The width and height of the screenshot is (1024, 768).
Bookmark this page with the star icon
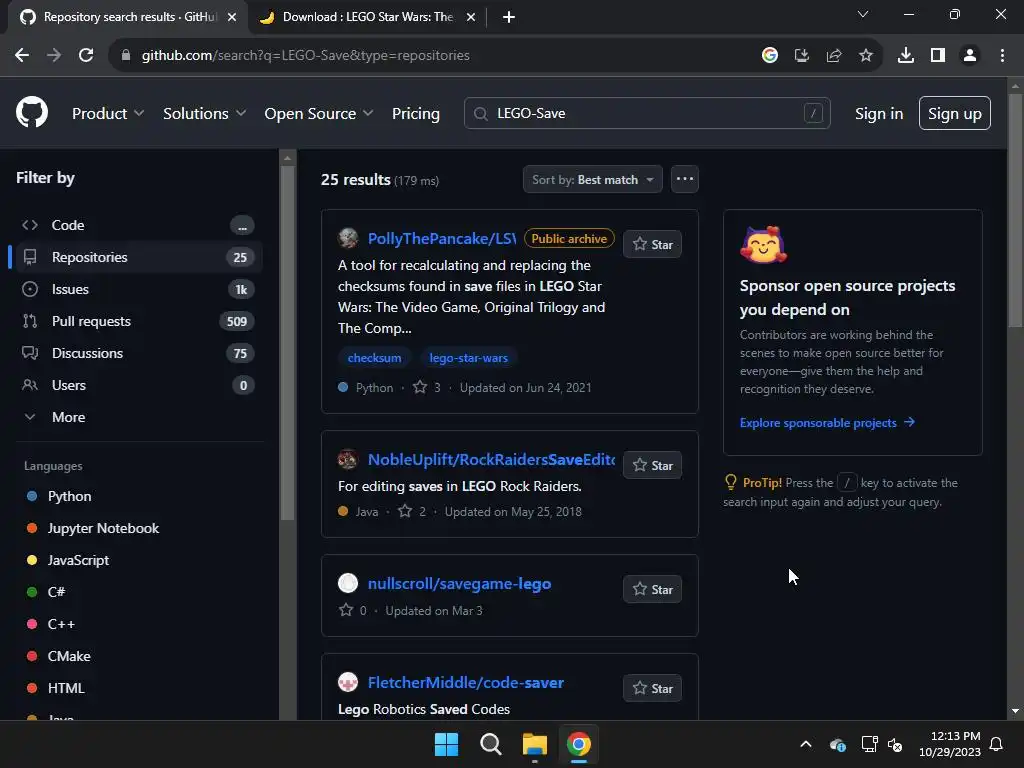click(865, 56)
